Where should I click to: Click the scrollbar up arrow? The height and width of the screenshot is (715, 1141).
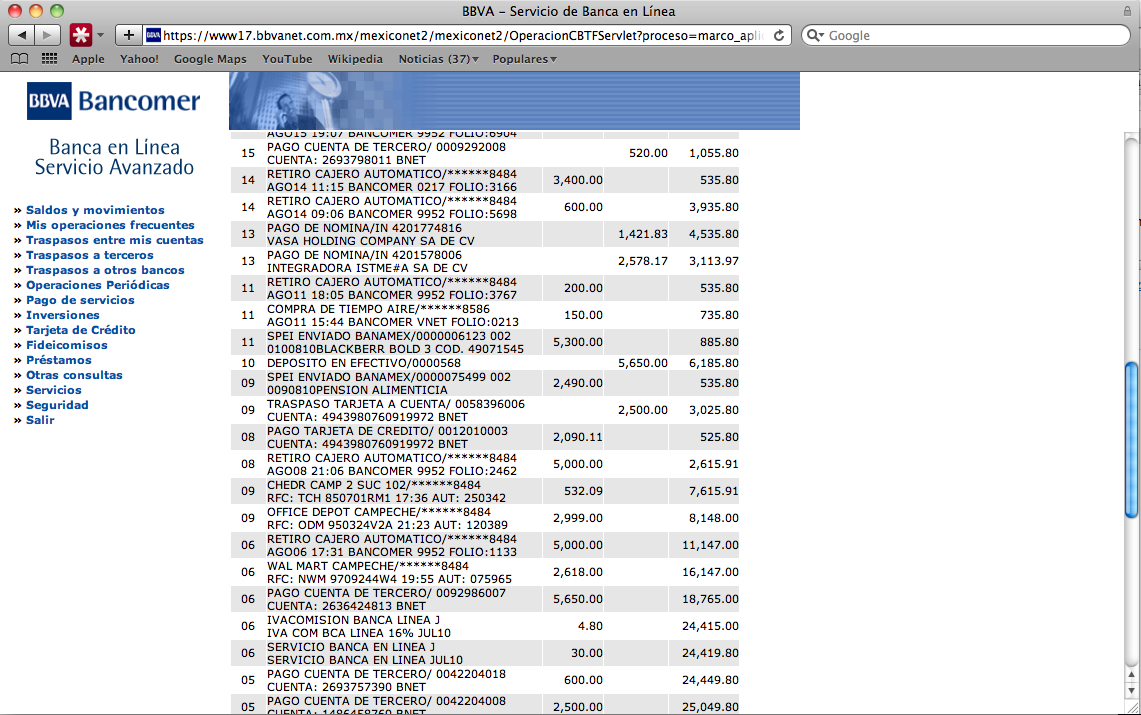pos(1132,676)
